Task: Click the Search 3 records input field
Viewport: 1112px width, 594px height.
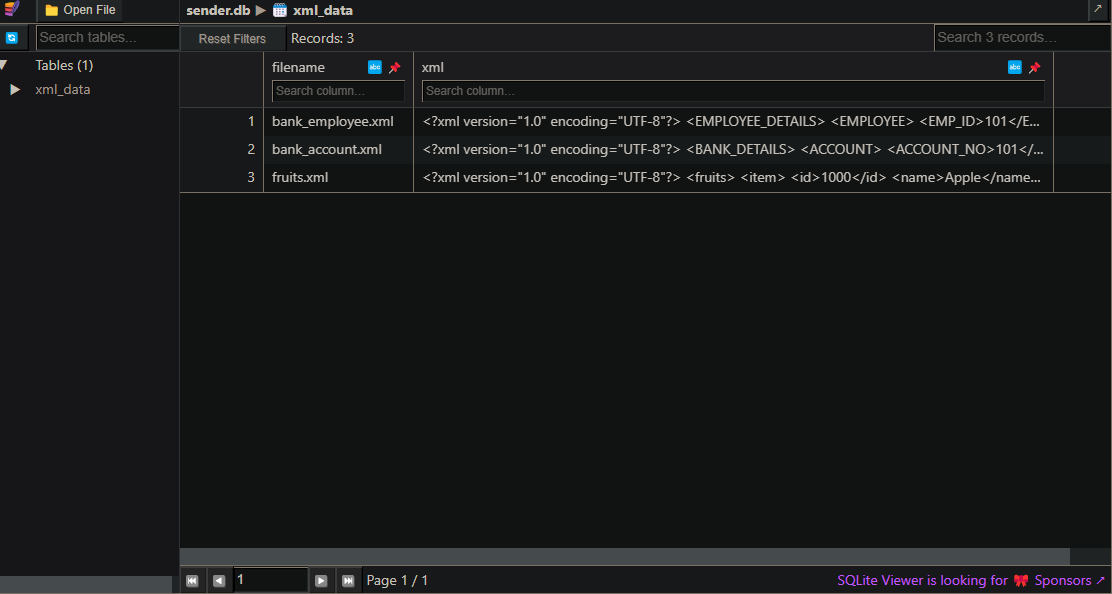Action: 1021,37
